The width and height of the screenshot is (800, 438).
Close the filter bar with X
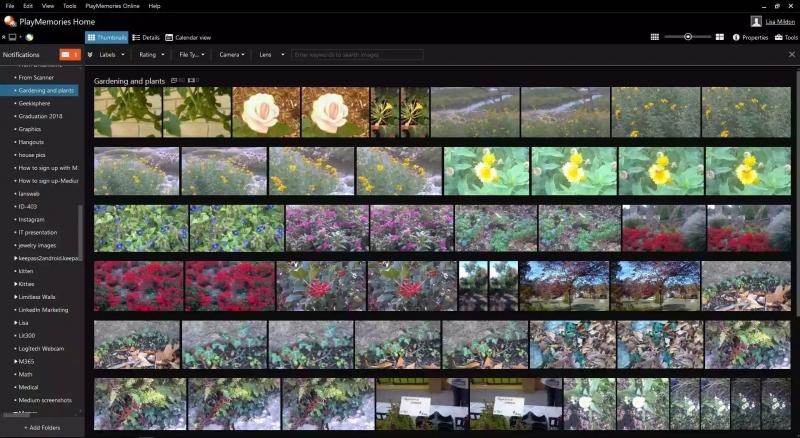pos(791,54)
